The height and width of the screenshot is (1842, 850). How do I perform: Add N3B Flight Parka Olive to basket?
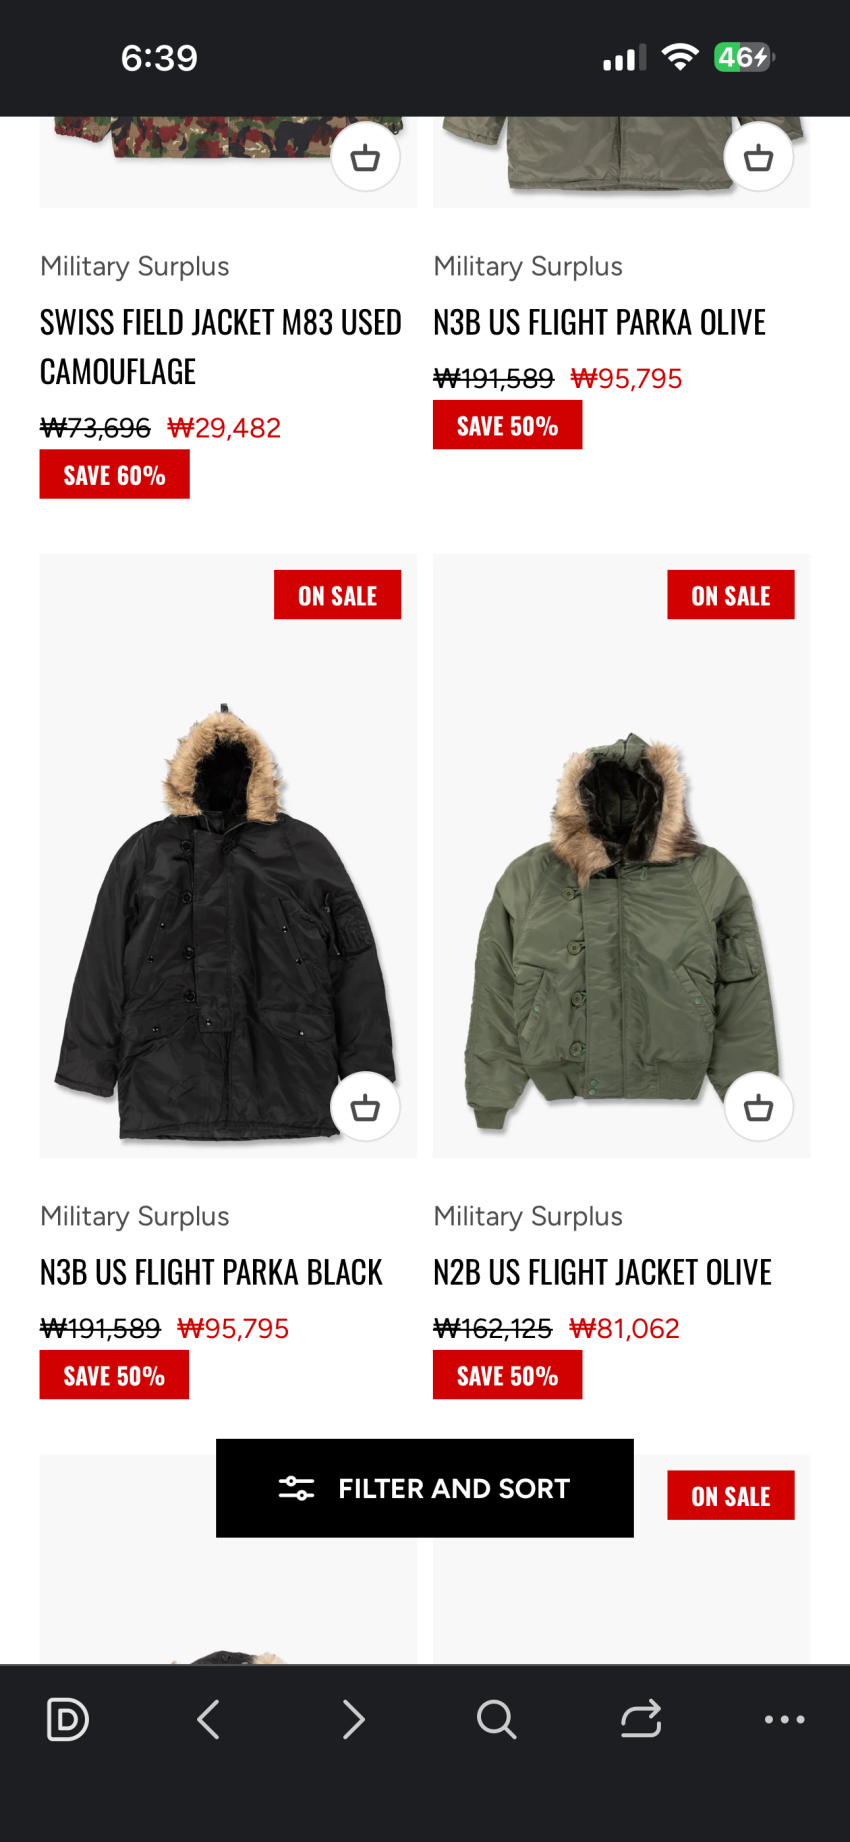(758, 157)
